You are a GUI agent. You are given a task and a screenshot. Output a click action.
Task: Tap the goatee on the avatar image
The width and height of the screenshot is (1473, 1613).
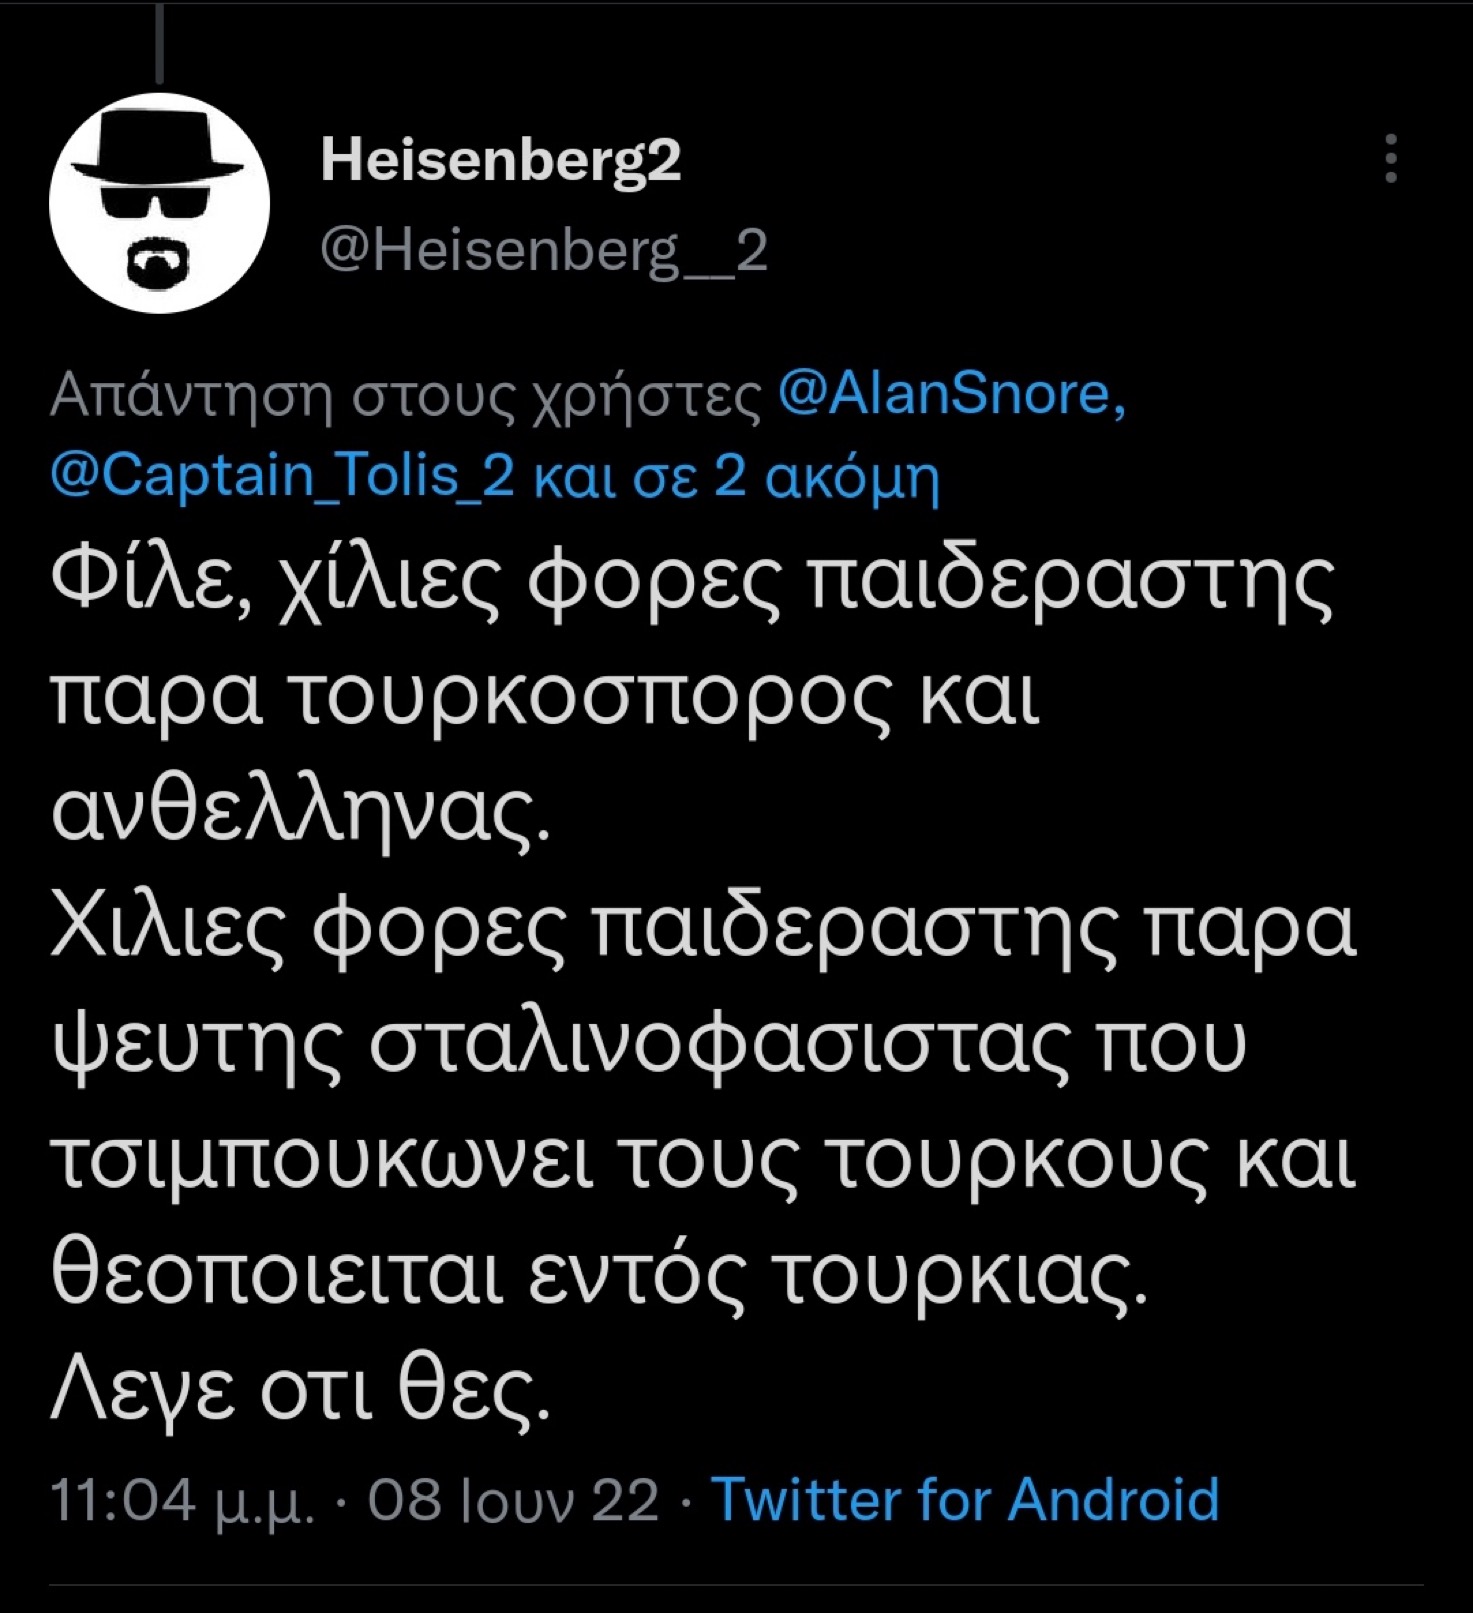pyautogui.click(x=158, y=263)
